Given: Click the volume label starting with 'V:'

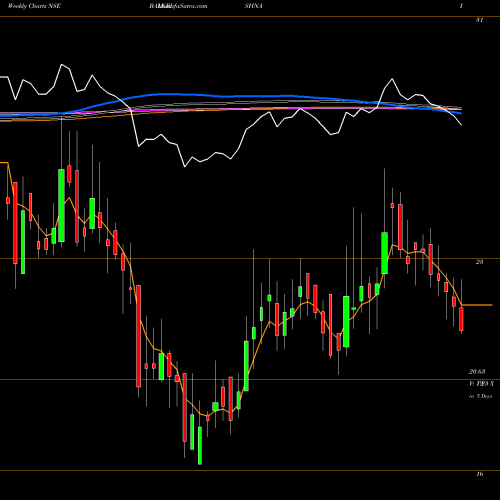Looking at the screenshot, I should click(x=481, y=384).
